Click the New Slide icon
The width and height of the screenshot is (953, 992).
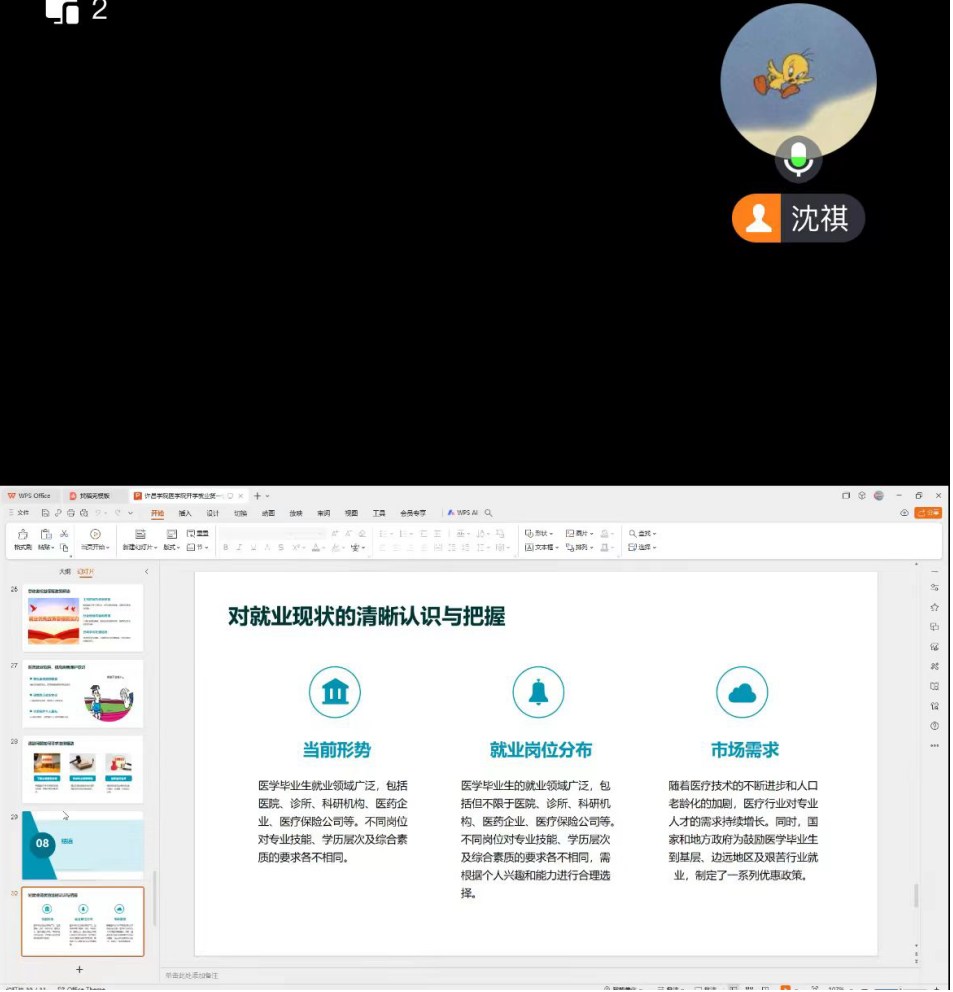[x=140, y=534]
